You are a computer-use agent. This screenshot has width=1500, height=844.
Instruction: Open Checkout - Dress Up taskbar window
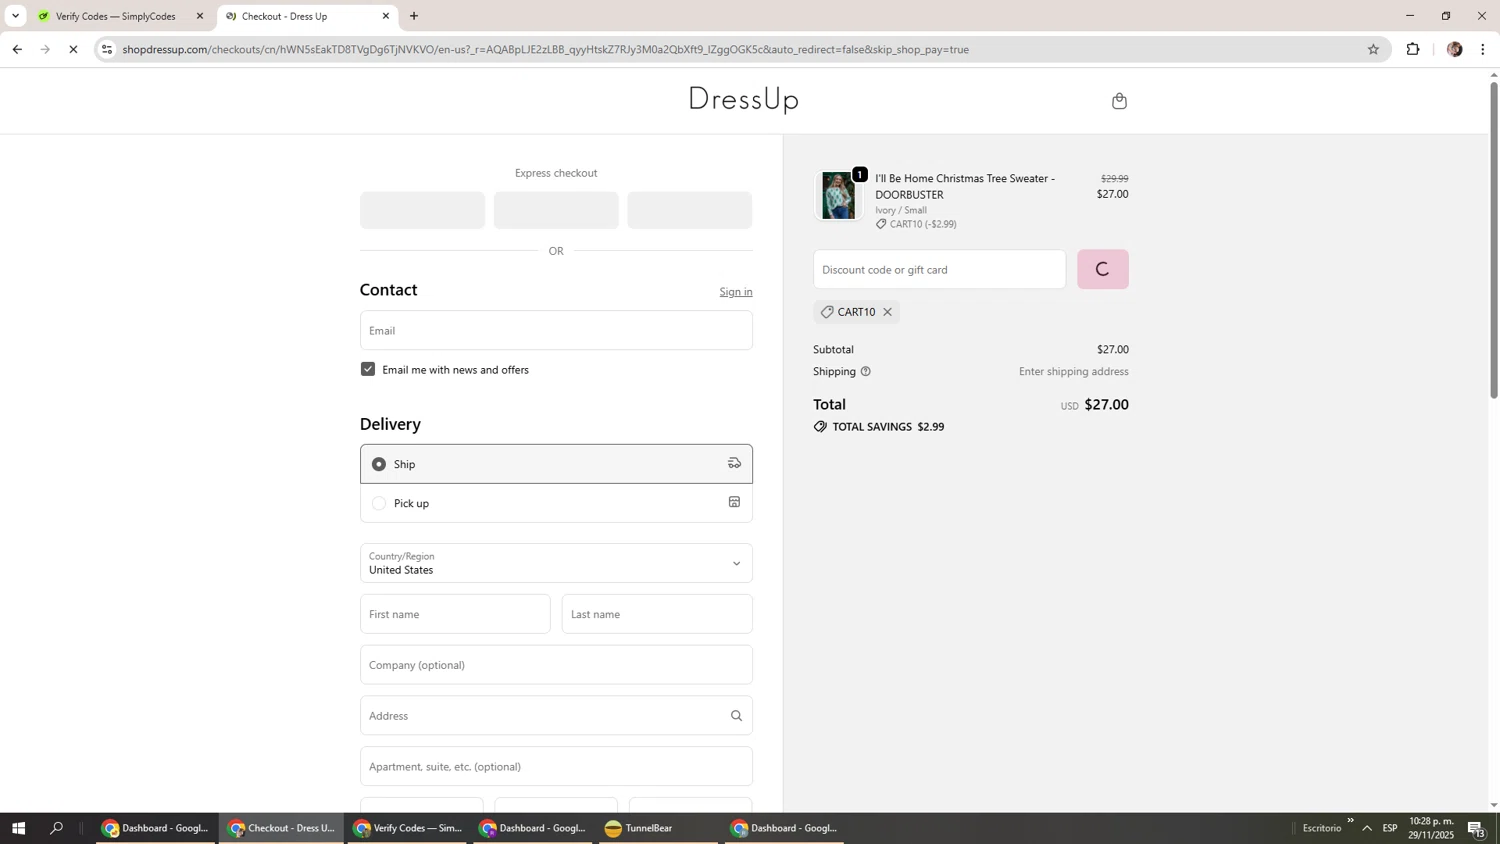282,828
